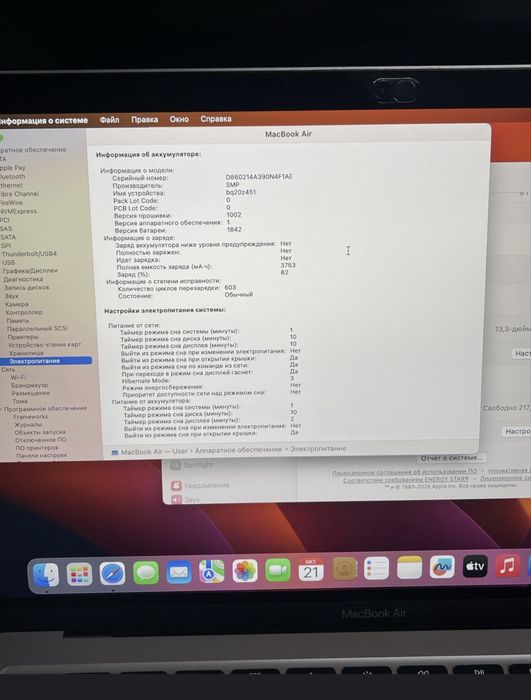Select Объекты запуска in the sidebar
The width and height of the screenshot is (531, 700).
[x=40, y=432]
